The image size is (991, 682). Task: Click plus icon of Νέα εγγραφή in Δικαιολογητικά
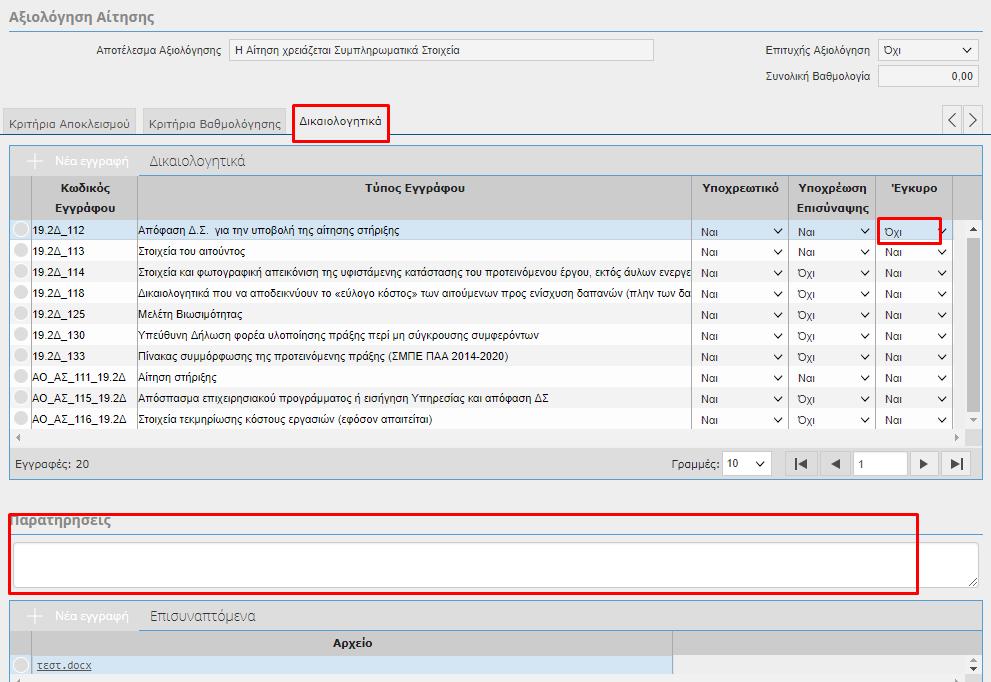click(35, 161)
